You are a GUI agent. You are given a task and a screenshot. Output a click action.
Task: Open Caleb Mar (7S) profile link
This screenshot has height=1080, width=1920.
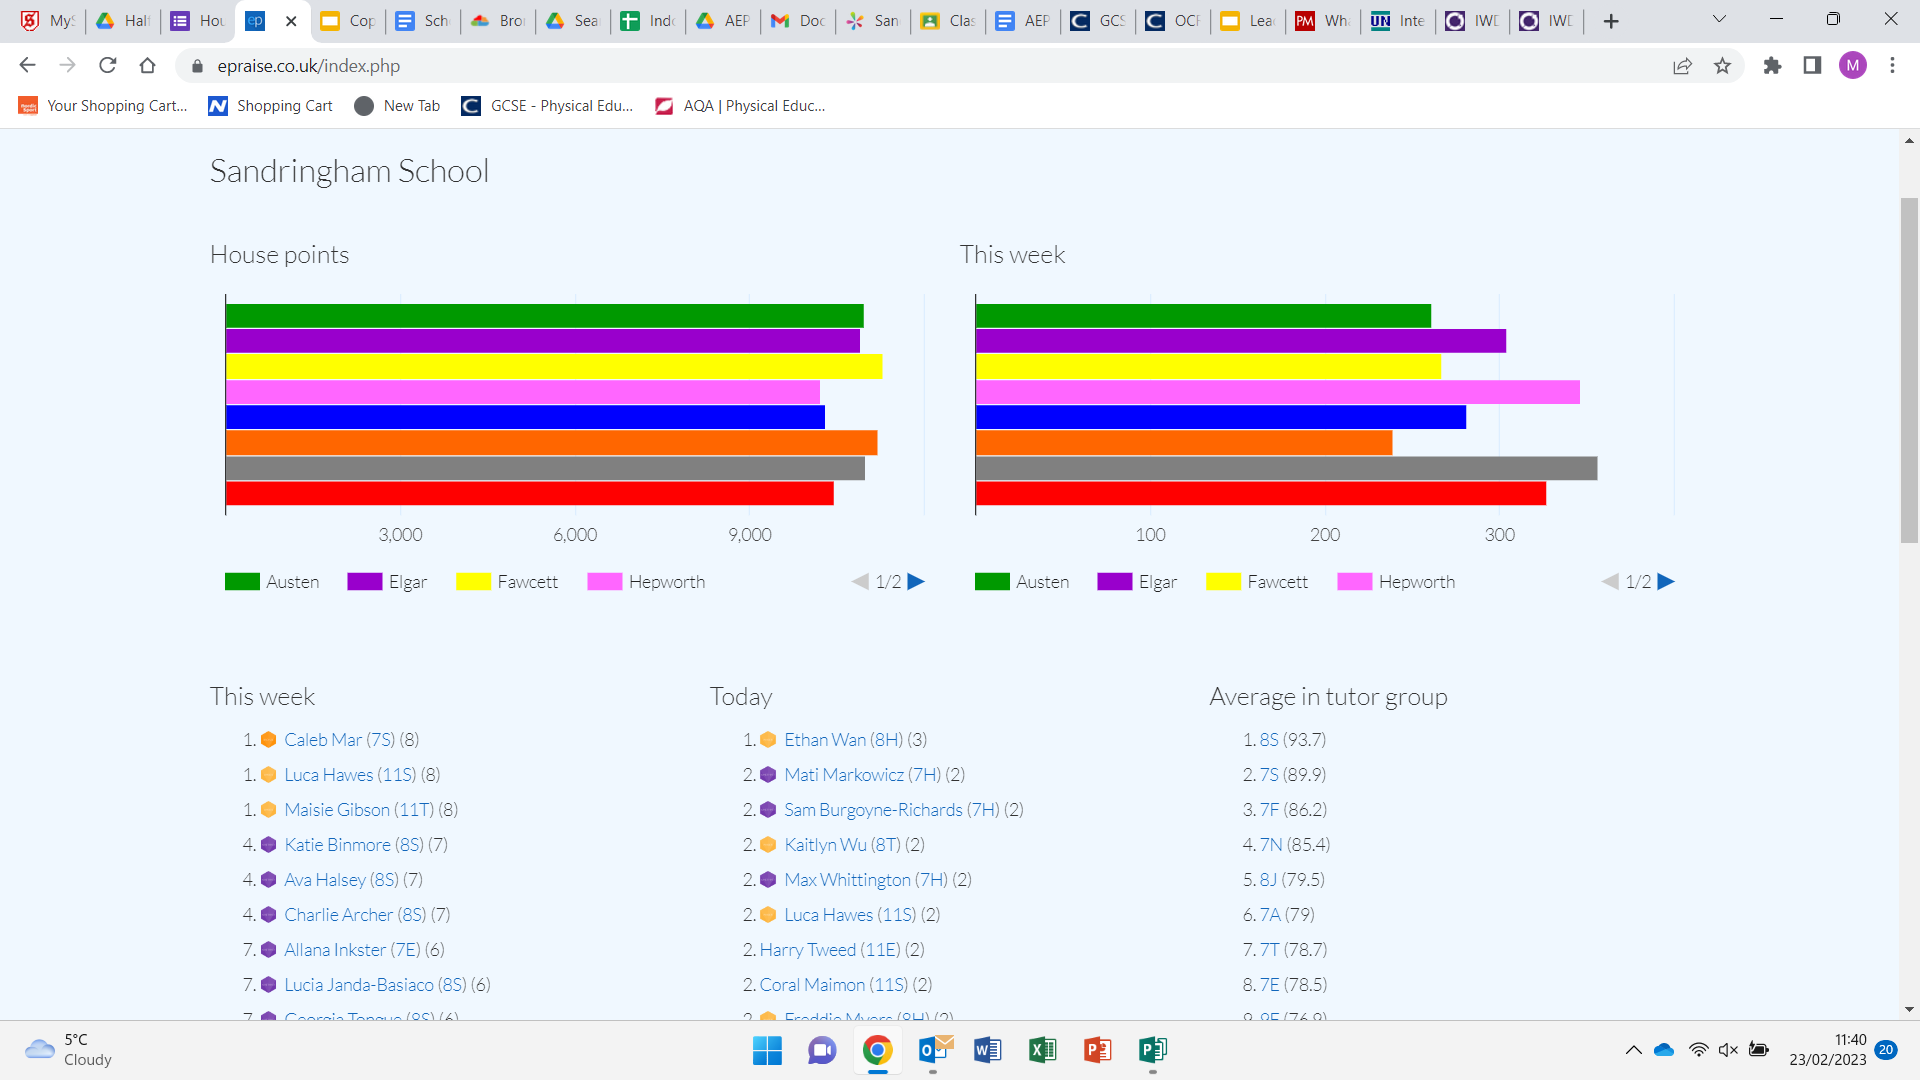(340, 740)
